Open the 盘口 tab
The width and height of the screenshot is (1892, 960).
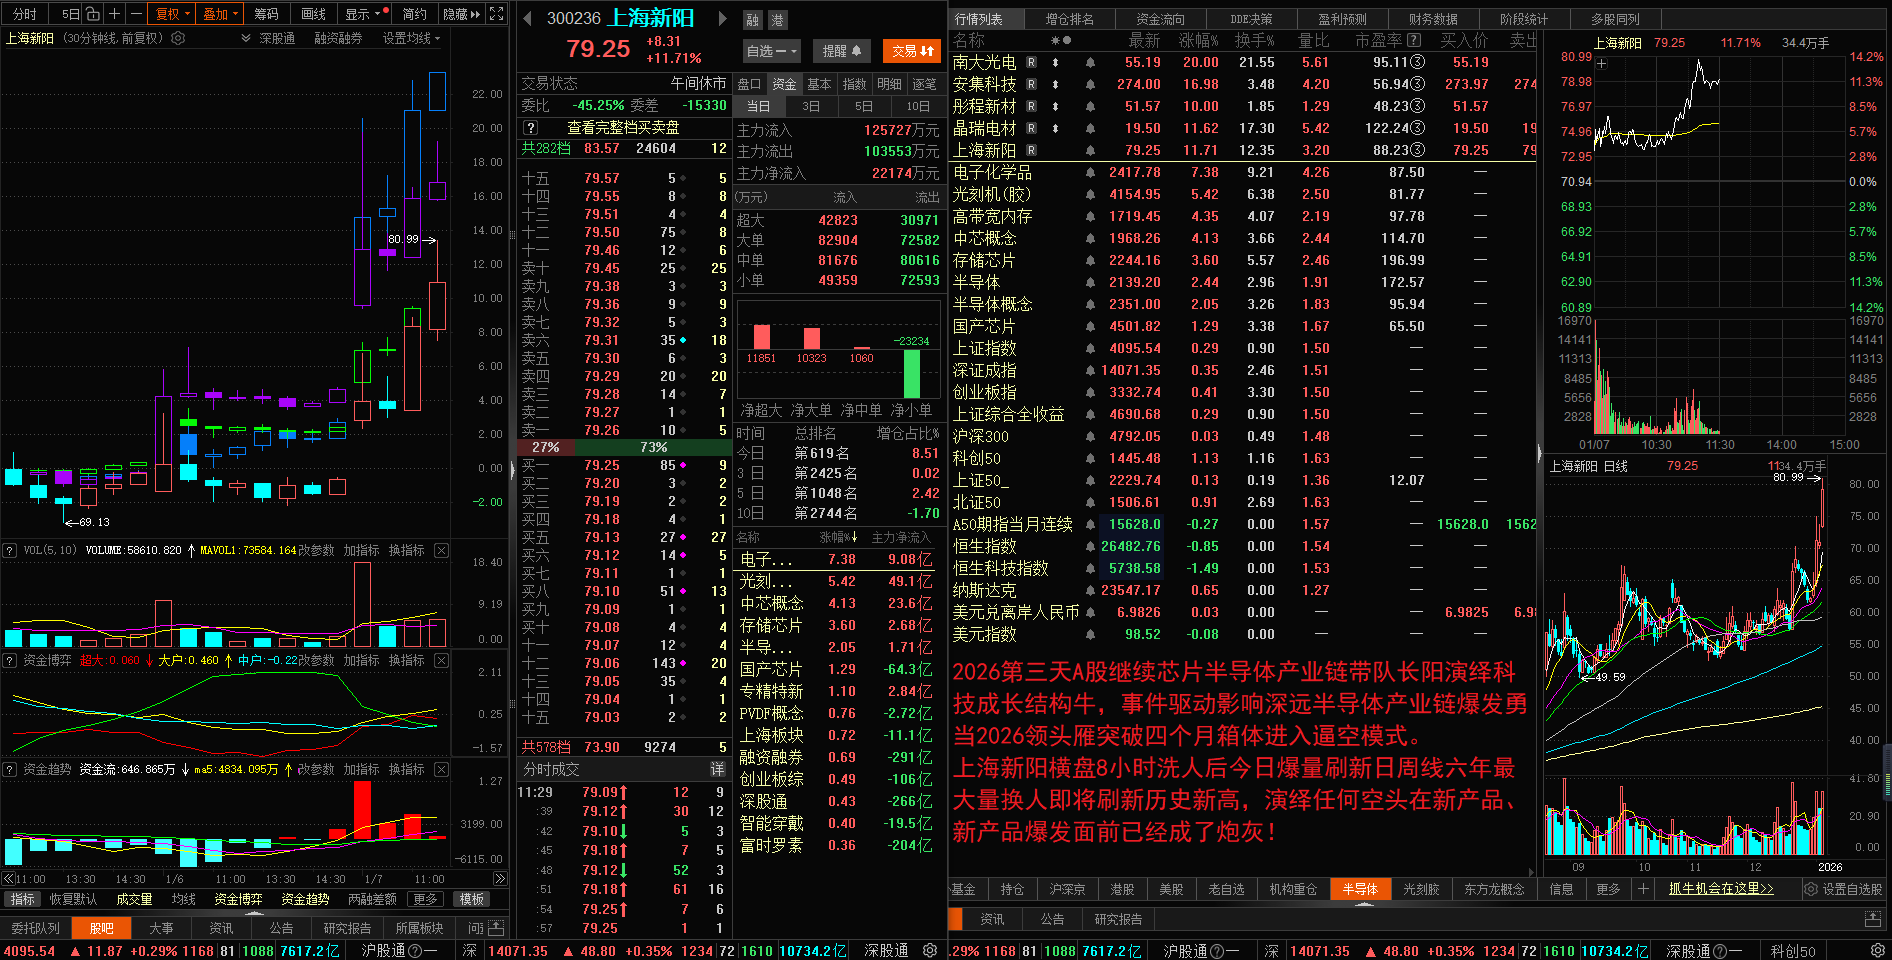(x=749, y=84)
